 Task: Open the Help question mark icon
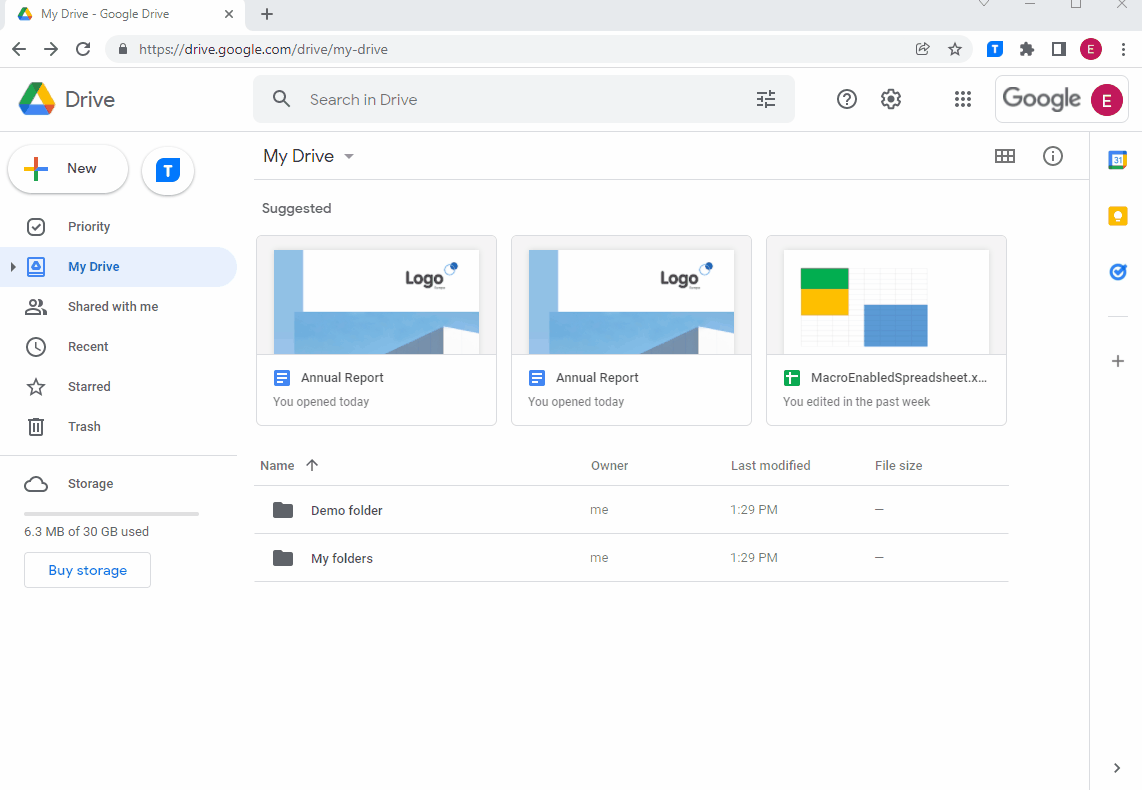click(x=846, y=99)
